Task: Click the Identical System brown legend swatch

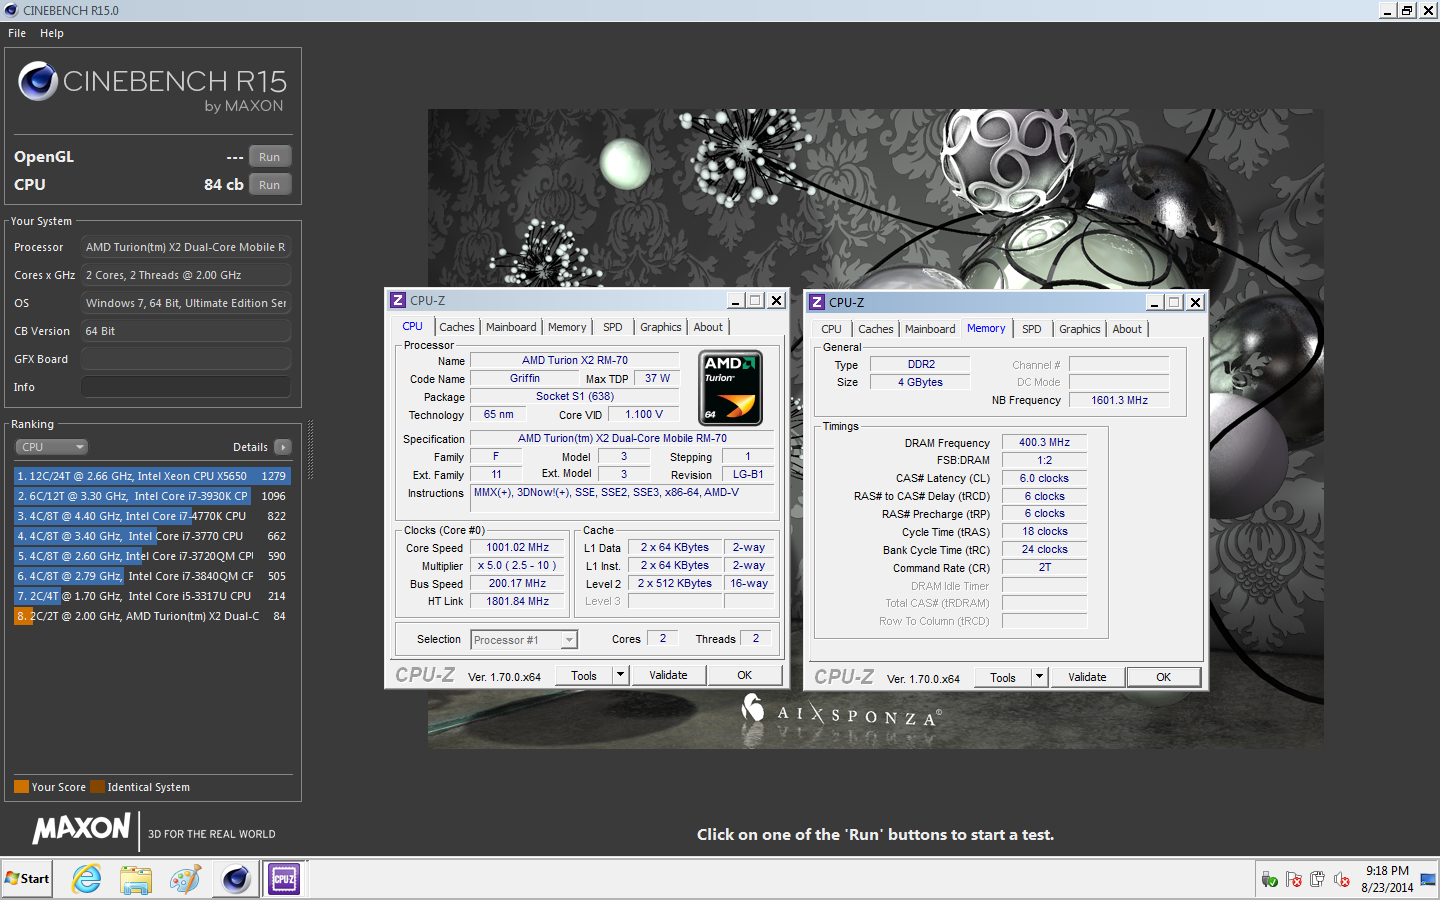Action: (97, 787)
